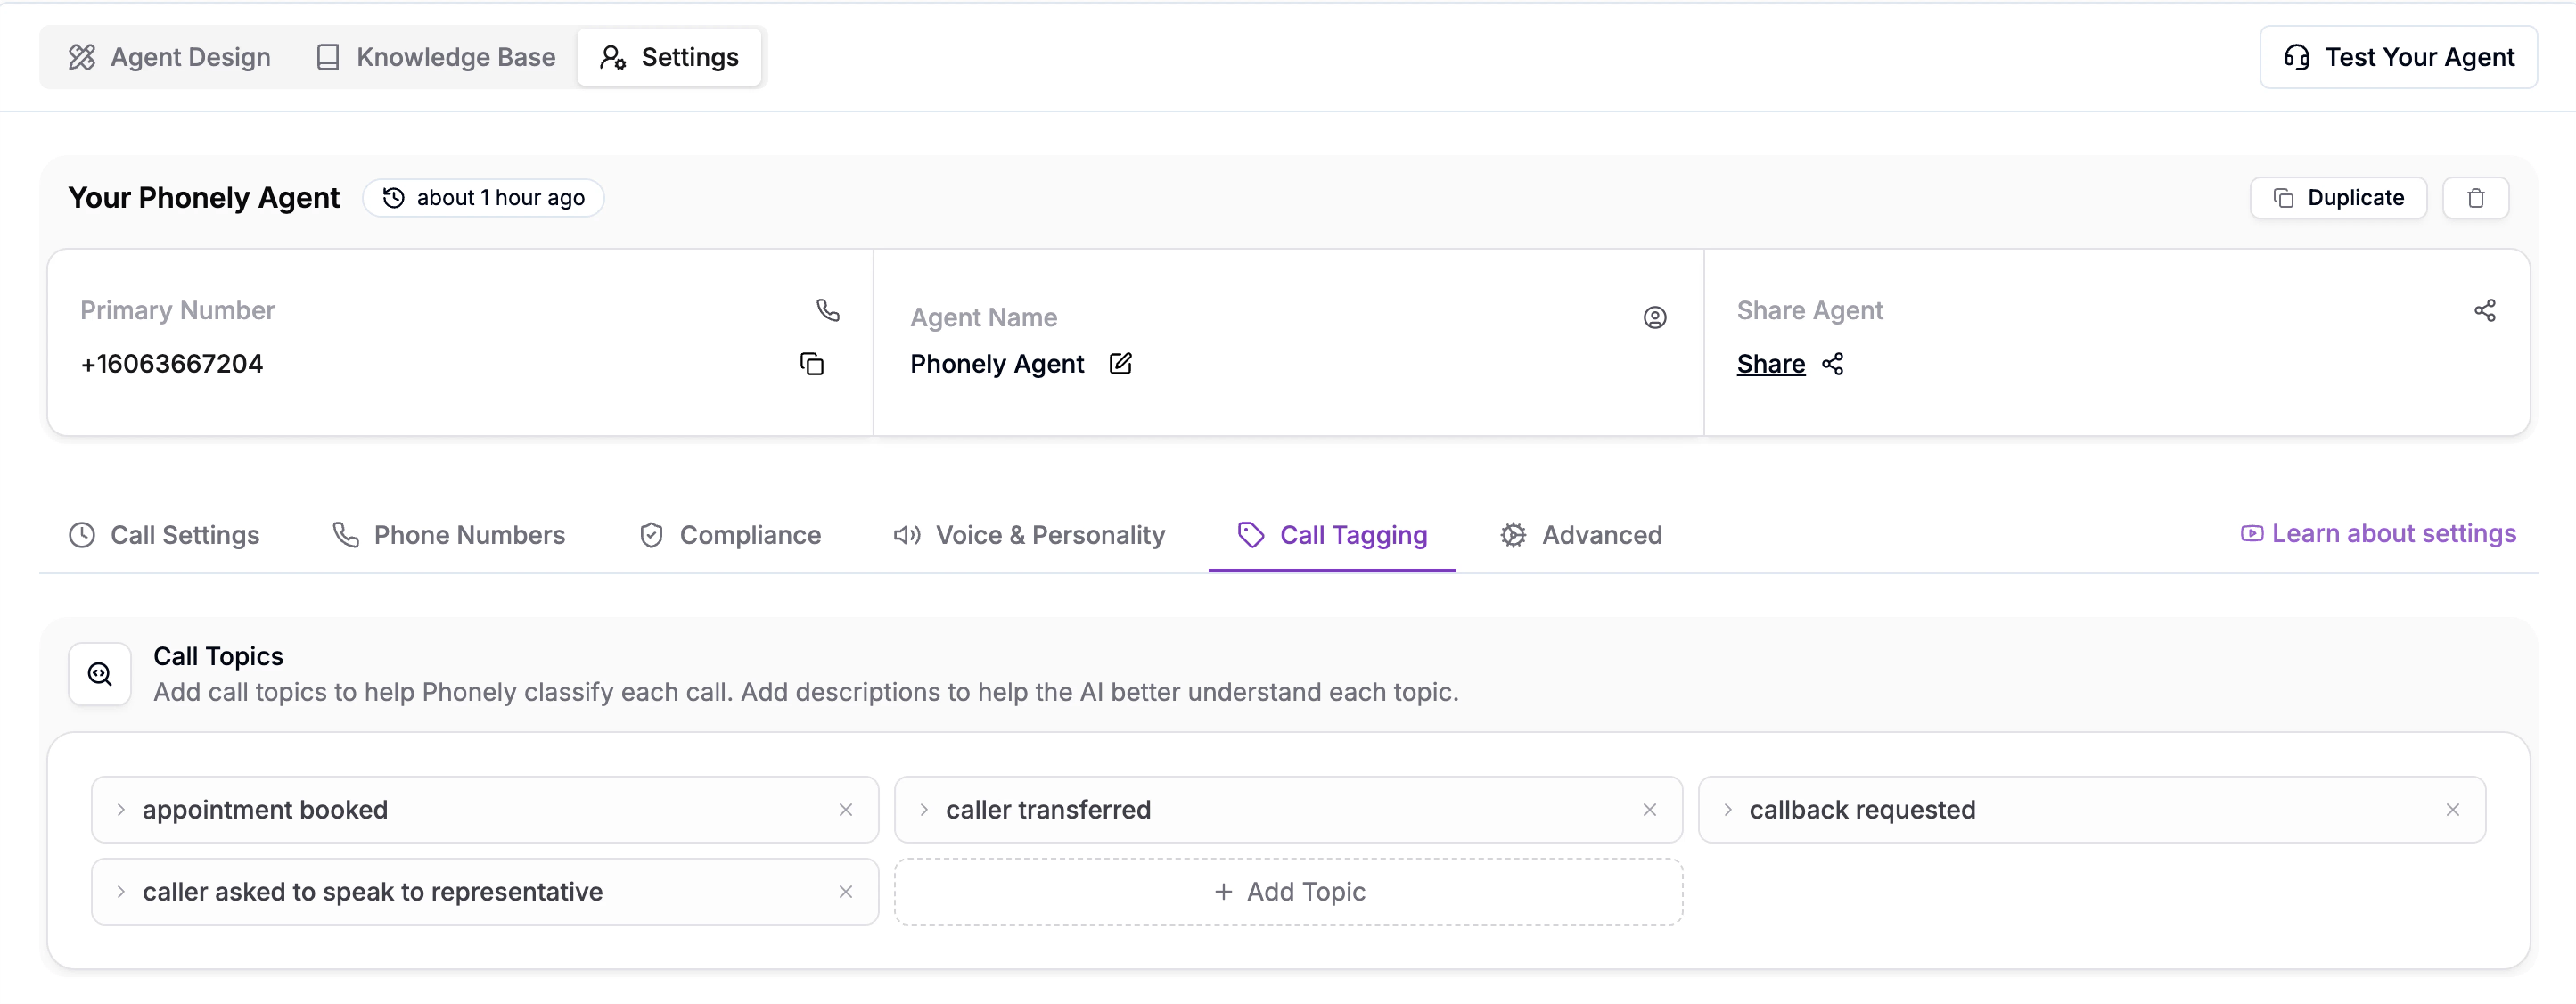Add a new call topic
This screenshot has height=1004, width=2576.
click(x=1288, y=891)
